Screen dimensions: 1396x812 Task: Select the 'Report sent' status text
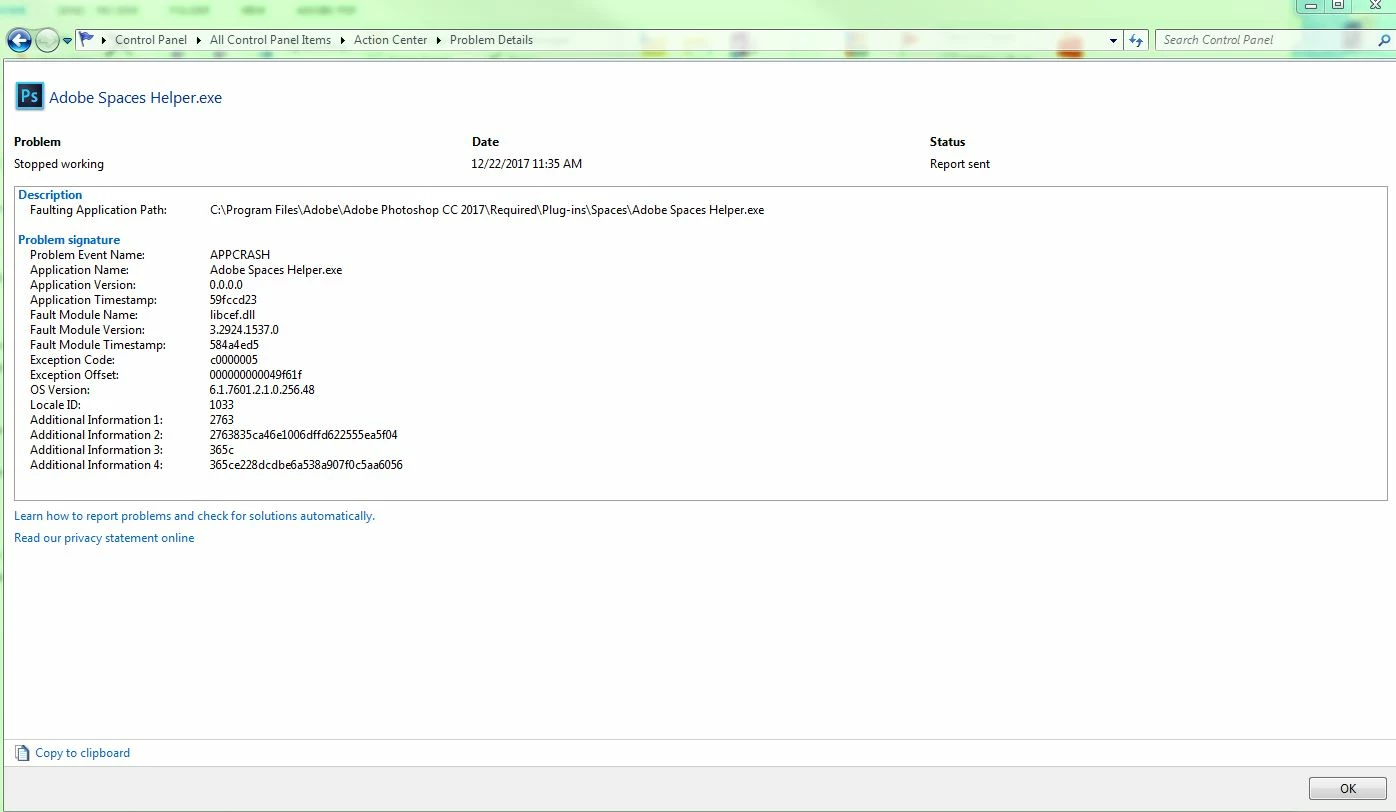tap(960, 164)
